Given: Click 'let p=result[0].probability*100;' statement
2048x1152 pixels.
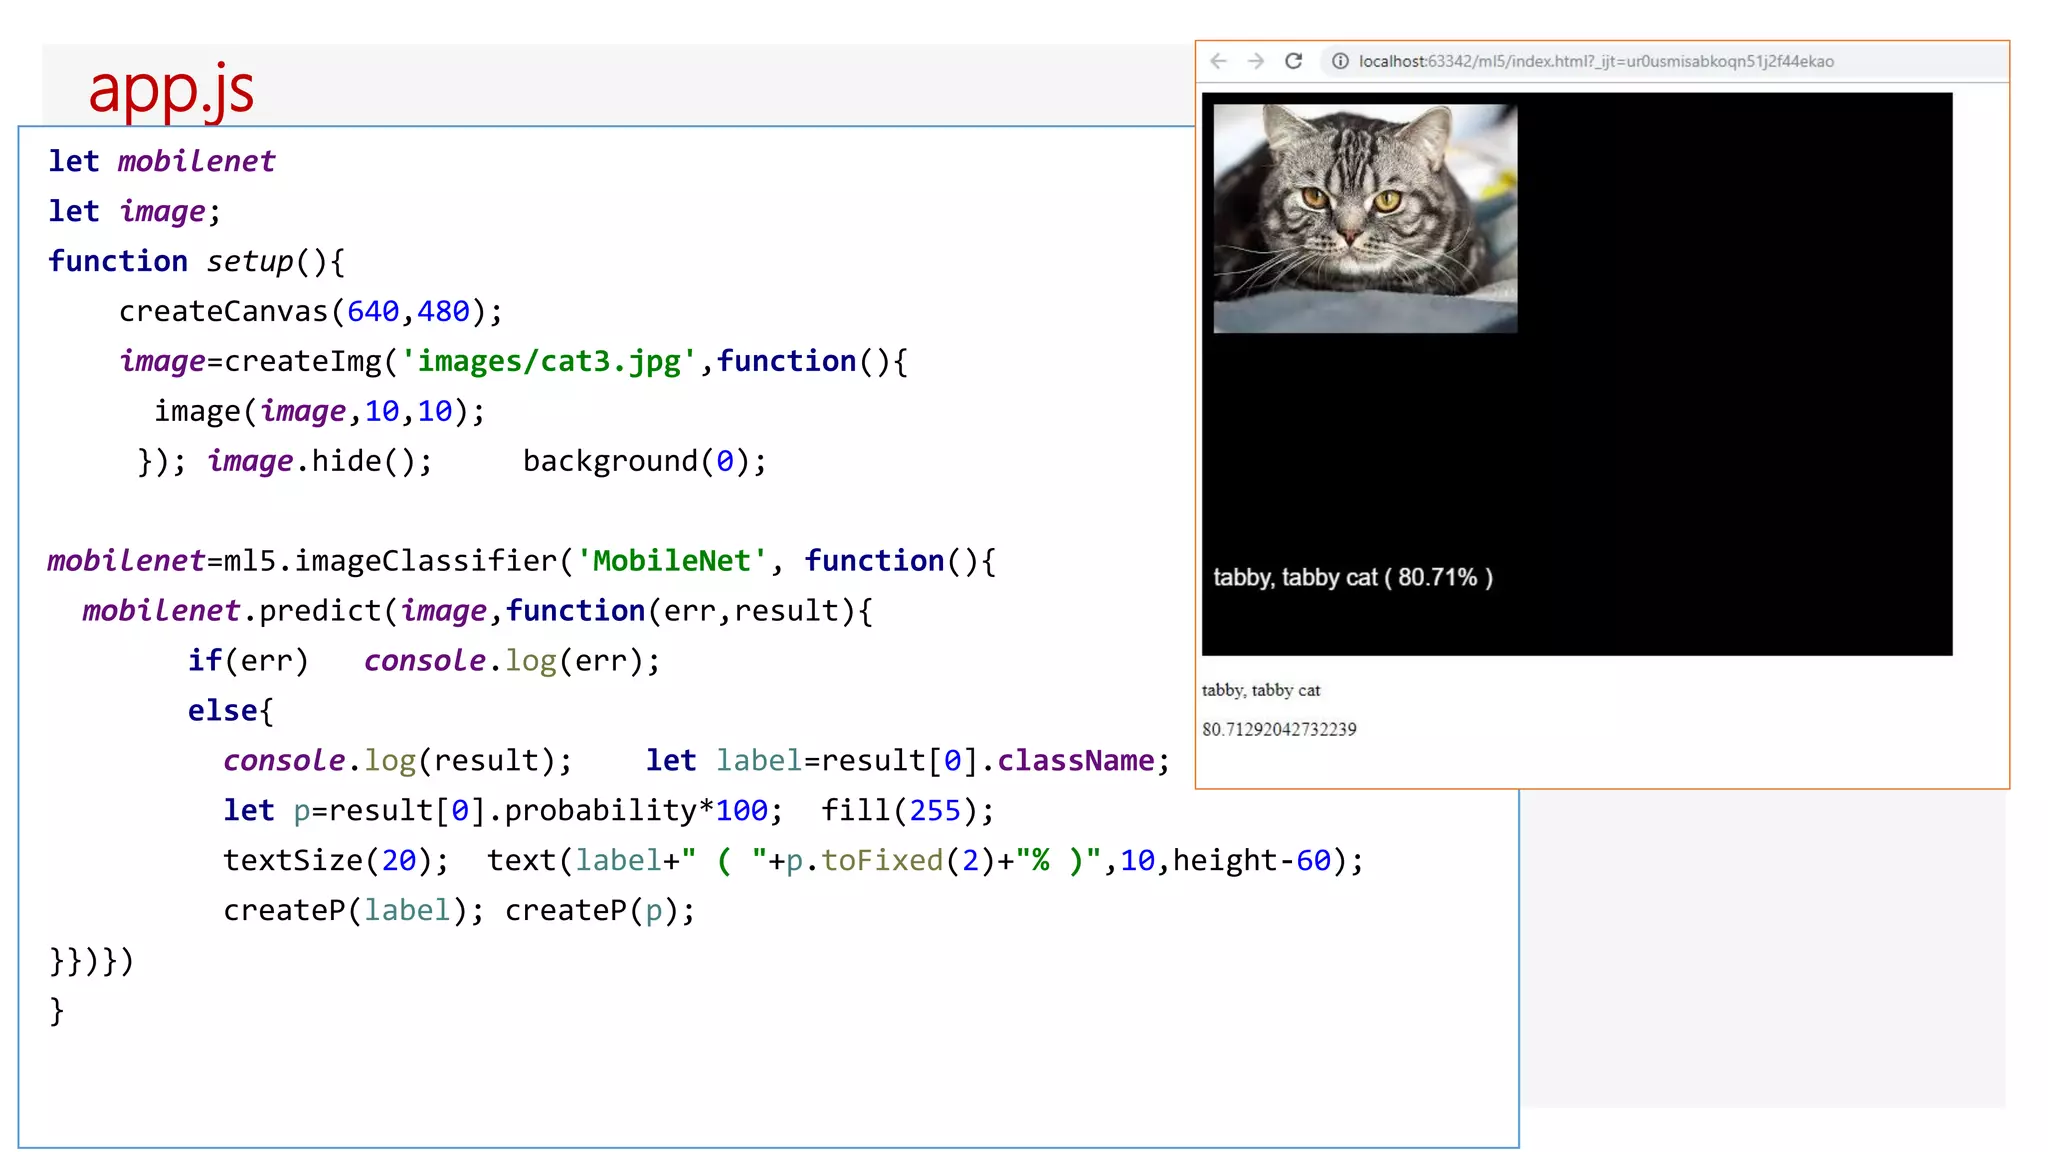Looking at the screenshot, I should (503, 811).
